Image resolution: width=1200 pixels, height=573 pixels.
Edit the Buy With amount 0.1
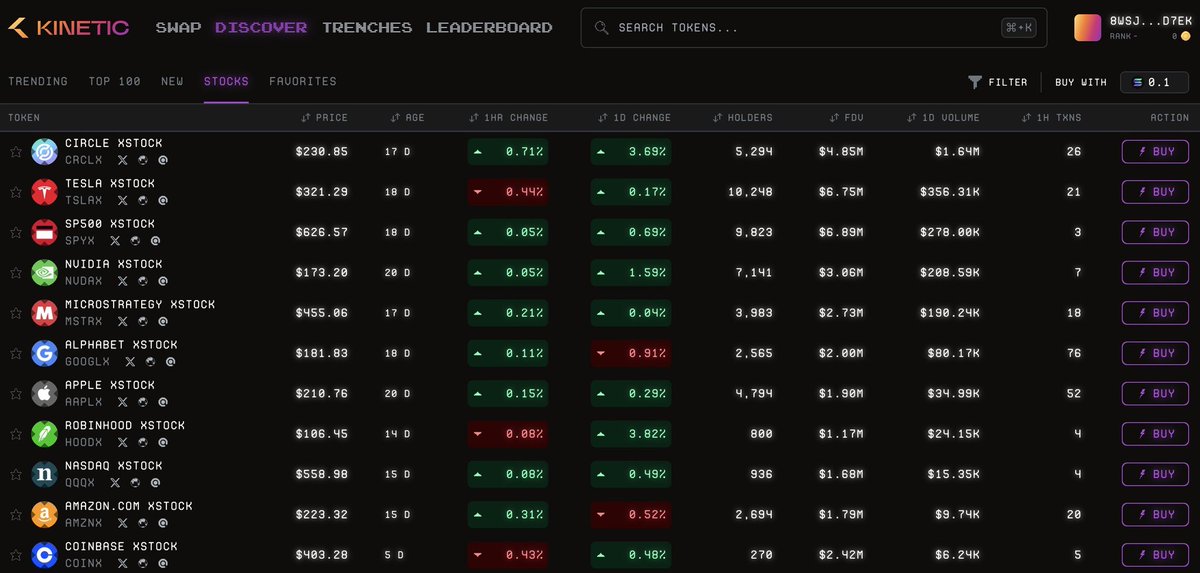(1154, 82)
